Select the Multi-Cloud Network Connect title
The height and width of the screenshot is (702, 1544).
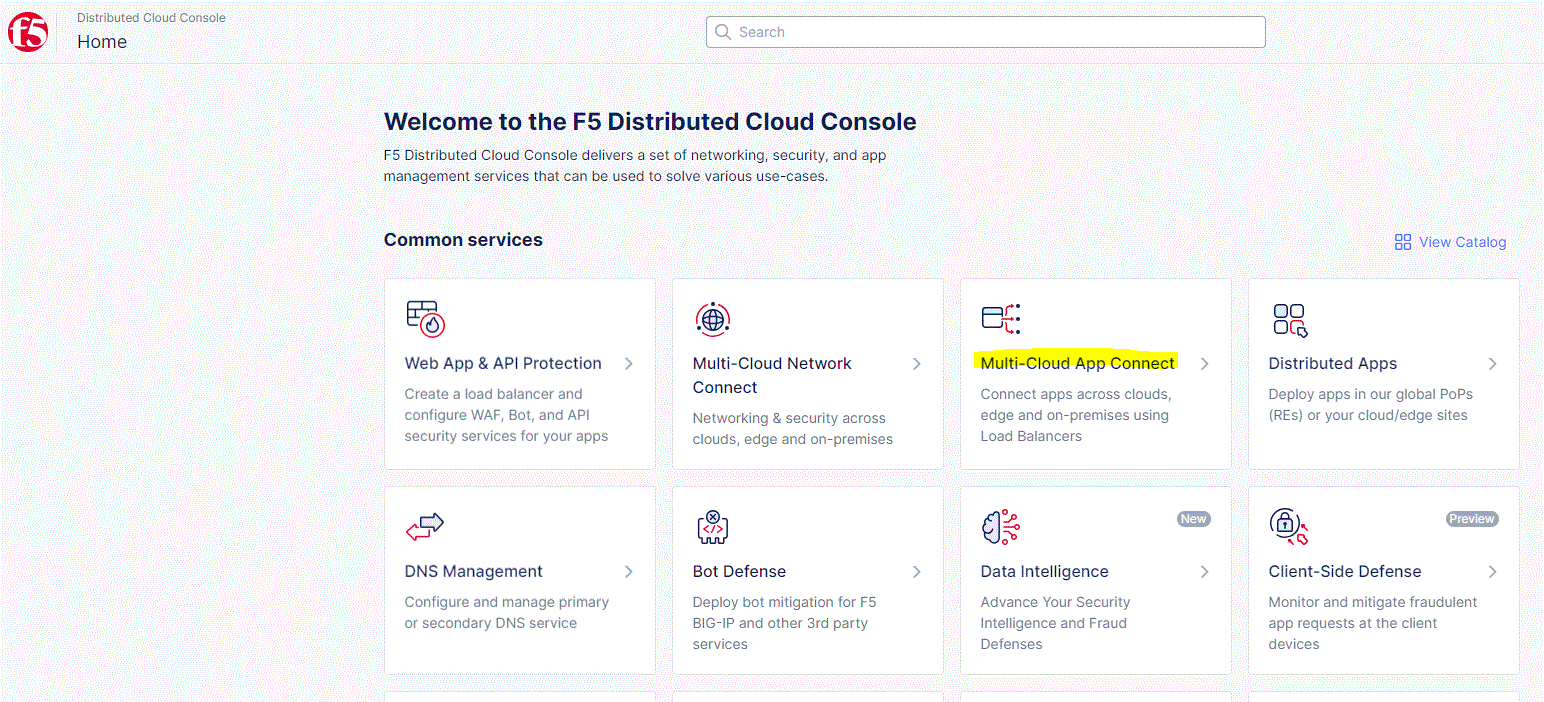point(772,376)
